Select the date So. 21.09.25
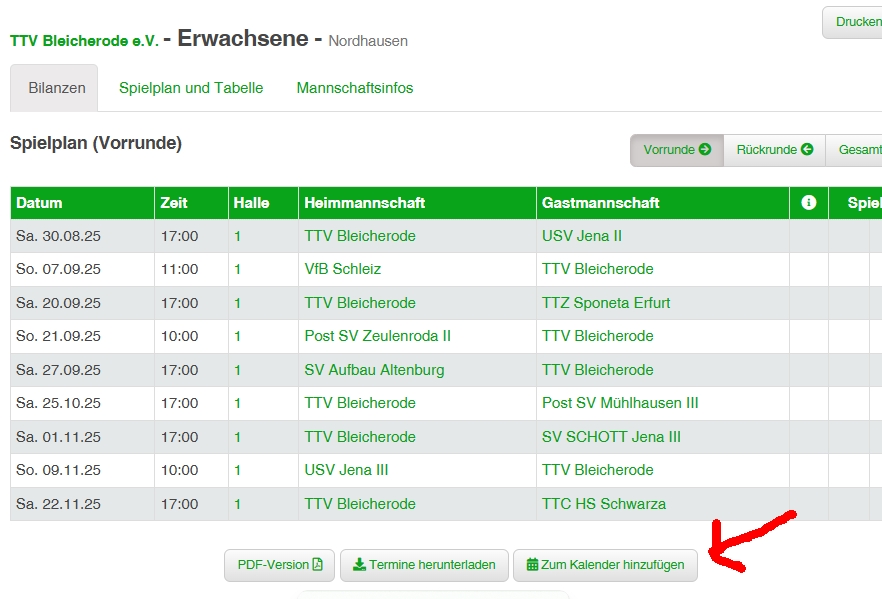This screenshot has height=599, width=882. click(58, 336)
